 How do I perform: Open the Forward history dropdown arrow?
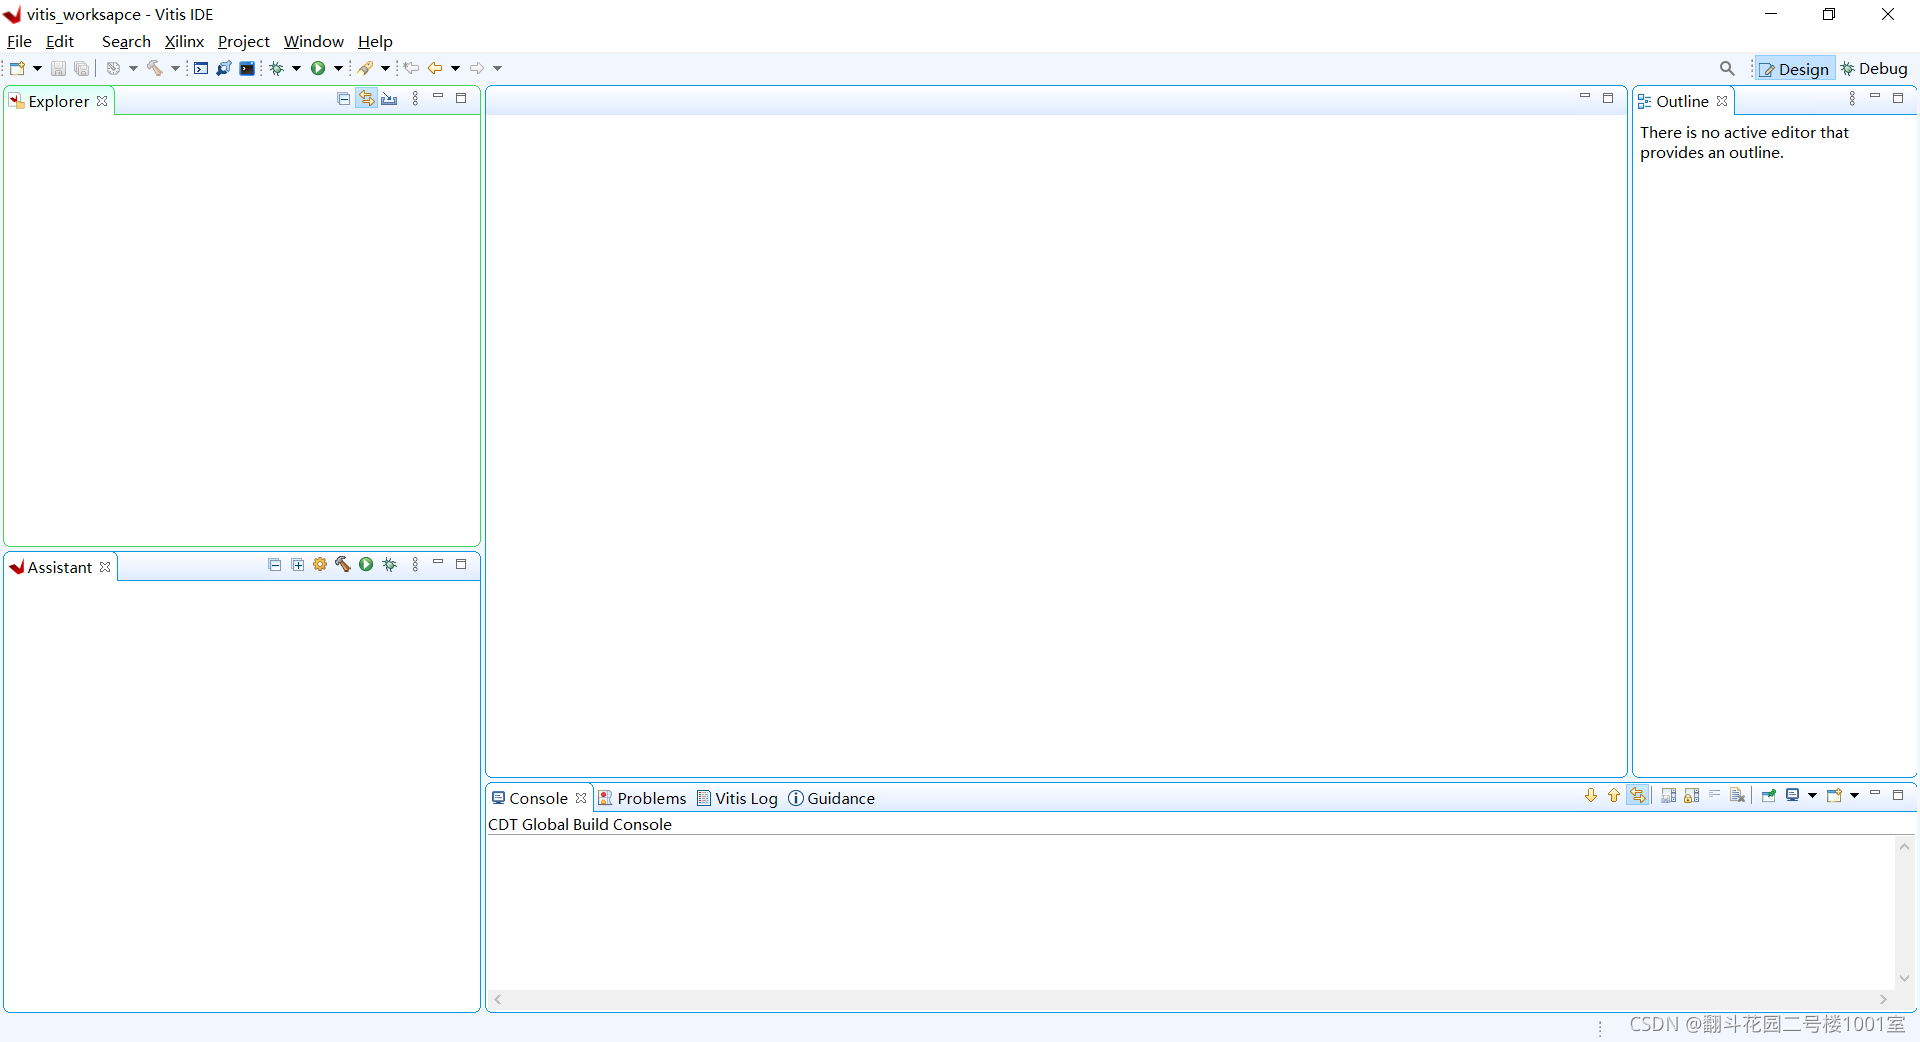pos(497,68)
